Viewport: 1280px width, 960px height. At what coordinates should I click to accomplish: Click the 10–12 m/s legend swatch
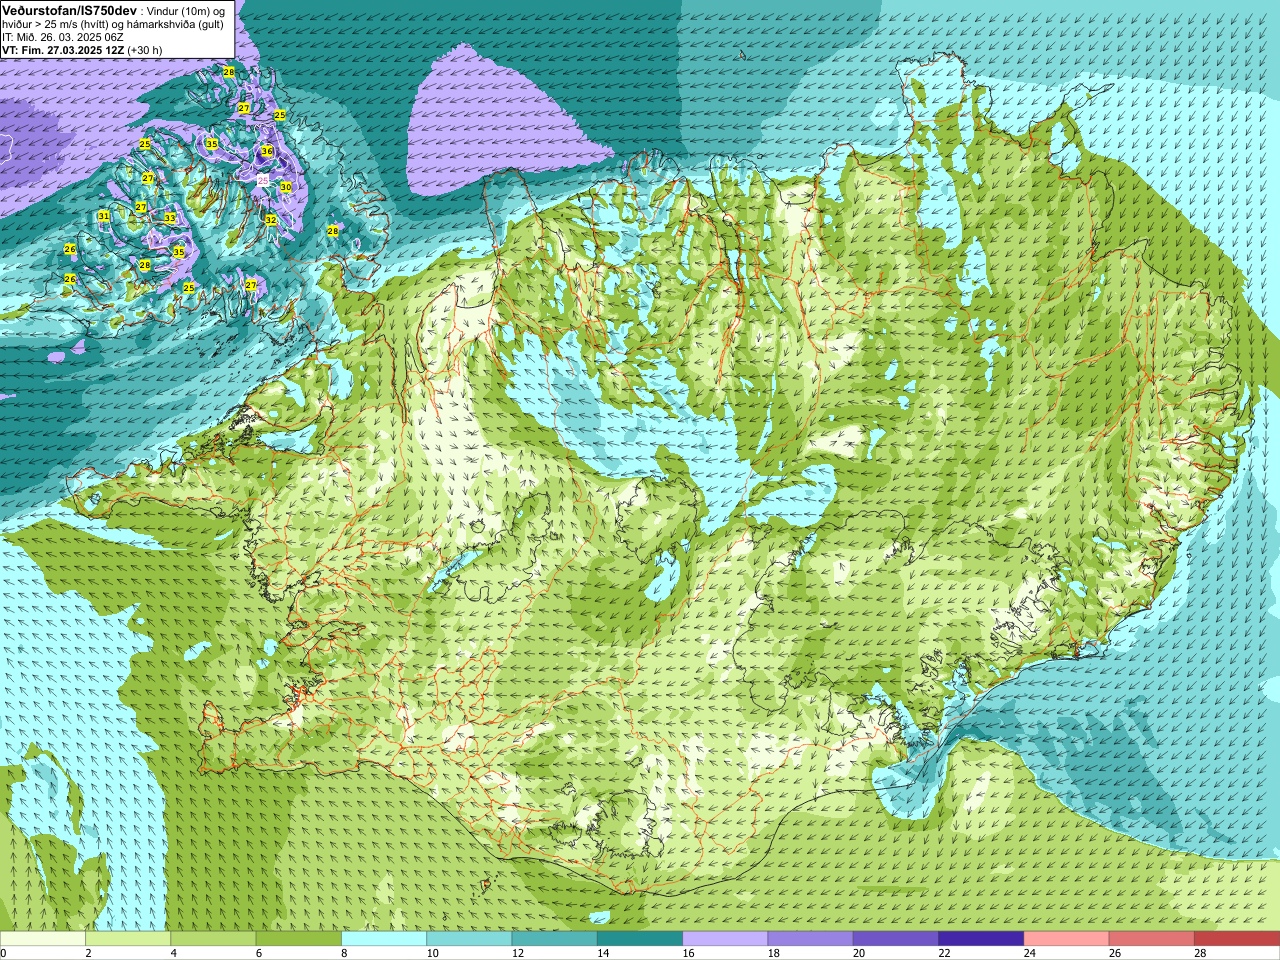[469, 938]
